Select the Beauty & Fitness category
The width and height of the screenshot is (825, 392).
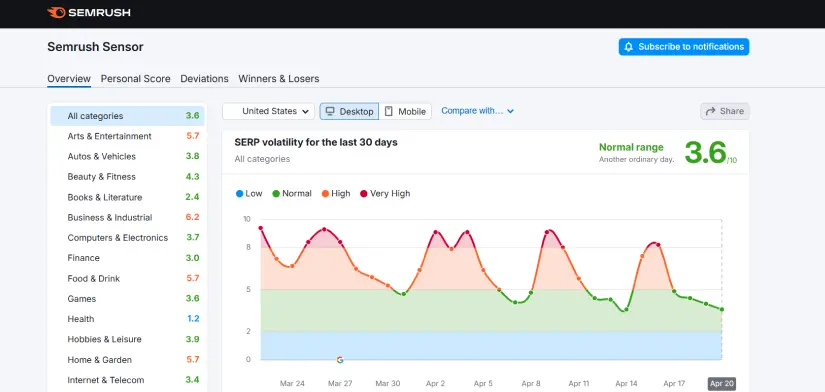coord(127,177)
